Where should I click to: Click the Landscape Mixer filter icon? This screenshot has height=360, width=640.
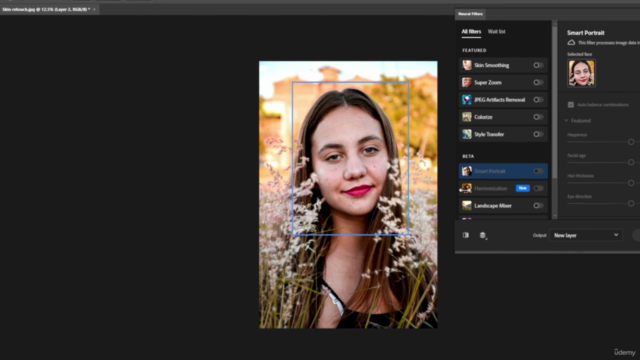pos(467,205)
